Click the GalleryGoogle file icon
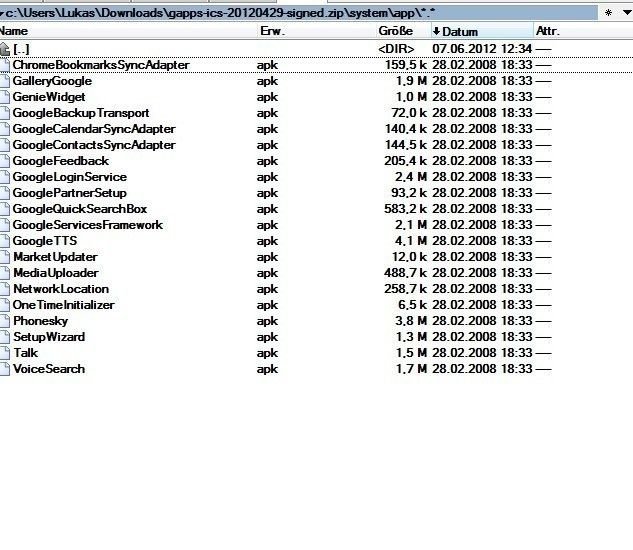This screenshot has width=633, height=550. [x=4, y=81]
